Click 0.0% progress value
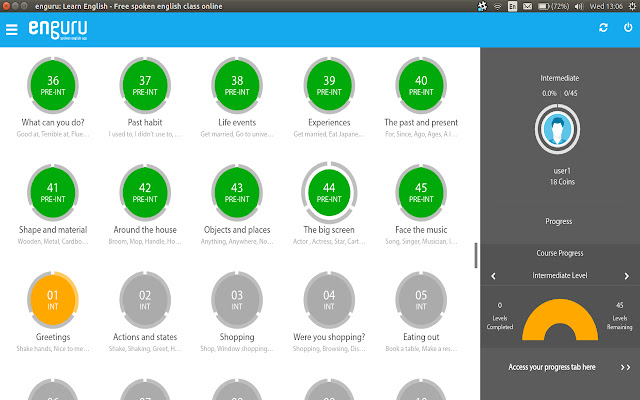The height and width of the screenshot is (400, 640). (549, 93)
